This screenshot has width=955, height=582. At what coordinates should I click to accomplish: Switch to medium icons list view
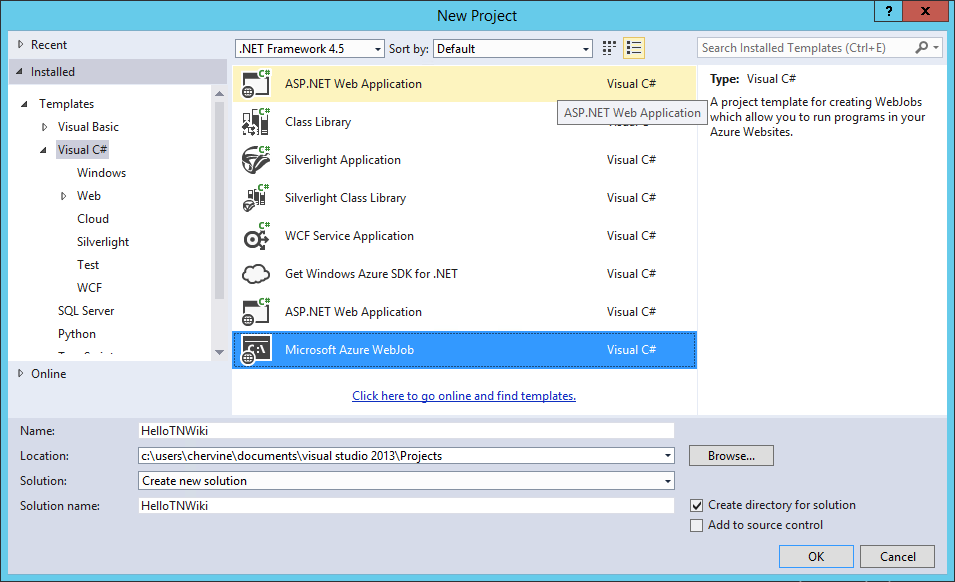[x=634, y=48]
